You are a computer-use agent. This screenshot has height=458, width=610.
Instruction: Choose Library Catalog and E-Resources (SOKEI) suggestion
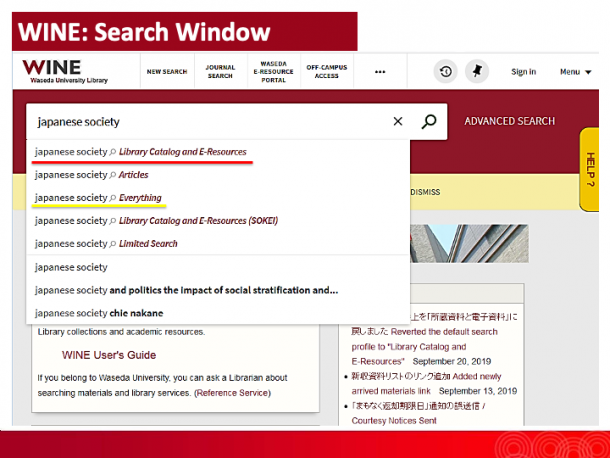pos(218,221)
